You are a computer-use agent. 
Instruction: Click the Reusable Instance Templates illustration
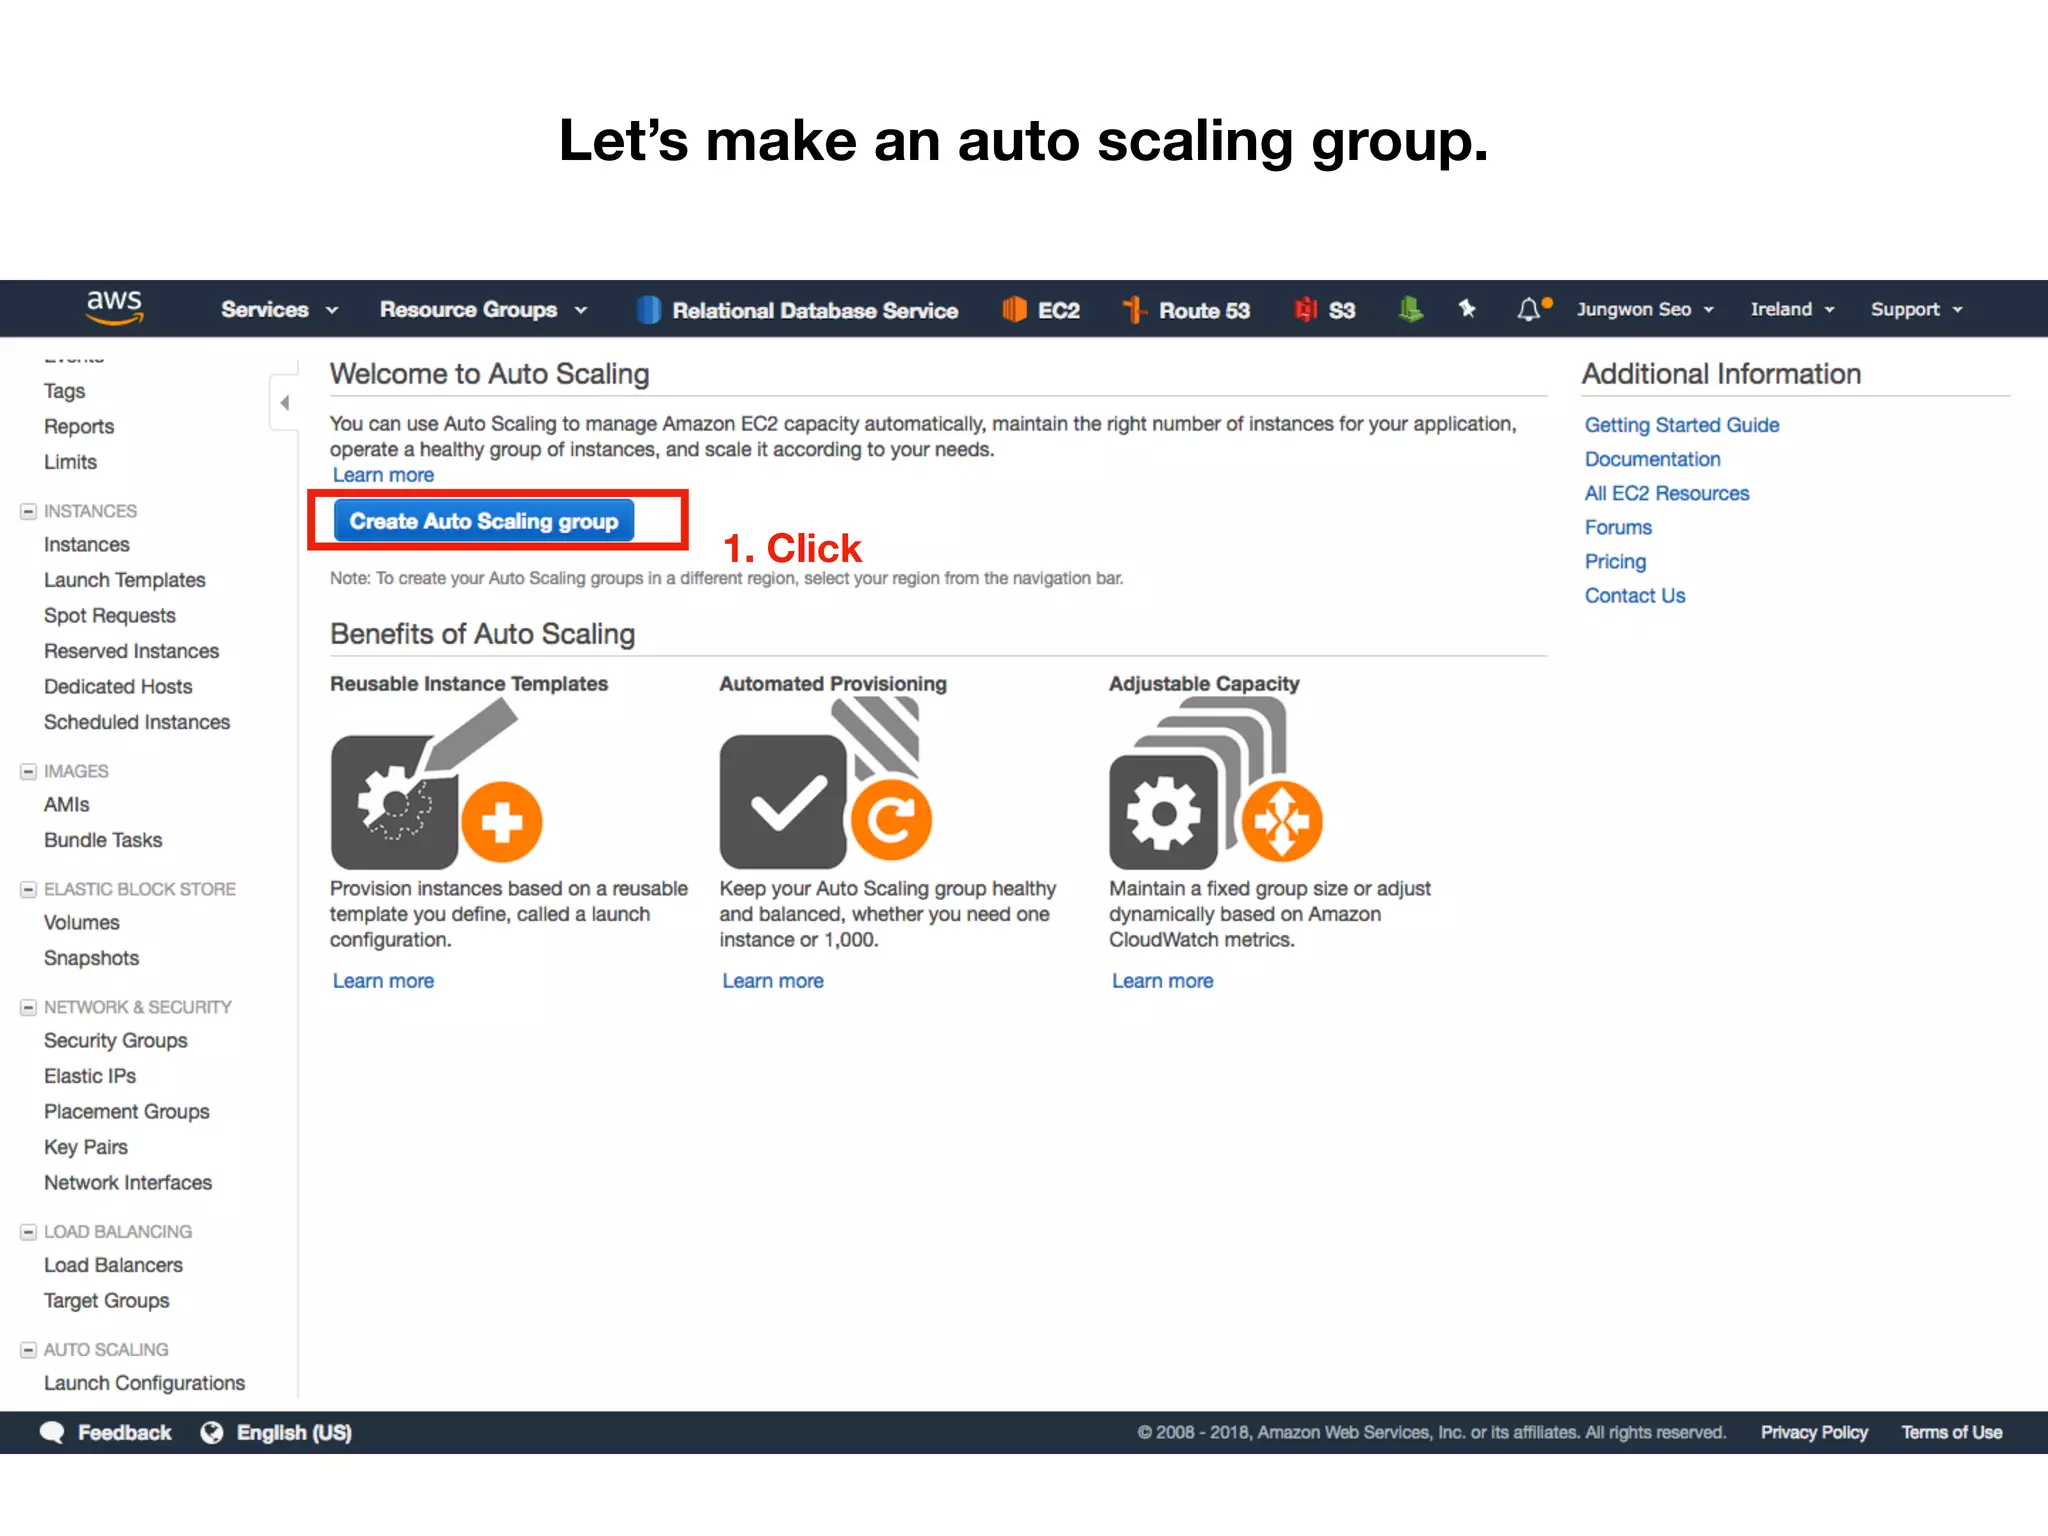tap(437, 783)
